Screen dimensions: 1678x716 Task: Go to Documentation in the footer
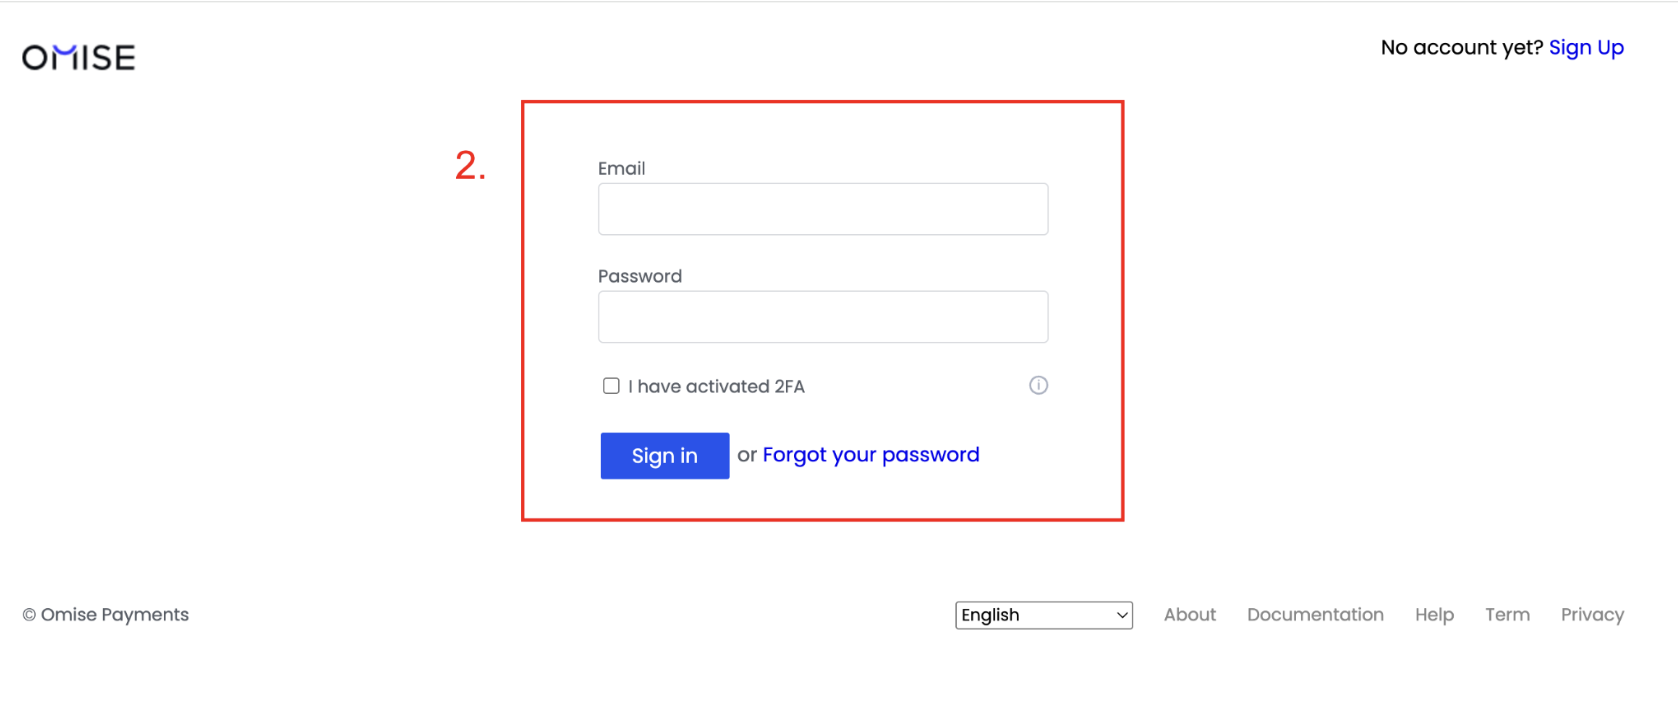[x=1315, y=615]
